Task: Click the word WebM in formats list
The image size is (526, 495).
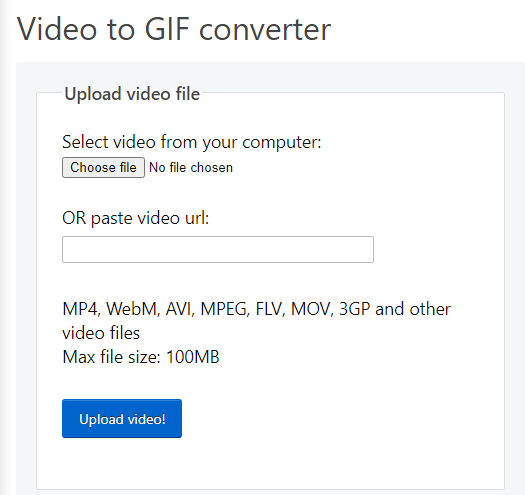Action: [x=133, y=309]
